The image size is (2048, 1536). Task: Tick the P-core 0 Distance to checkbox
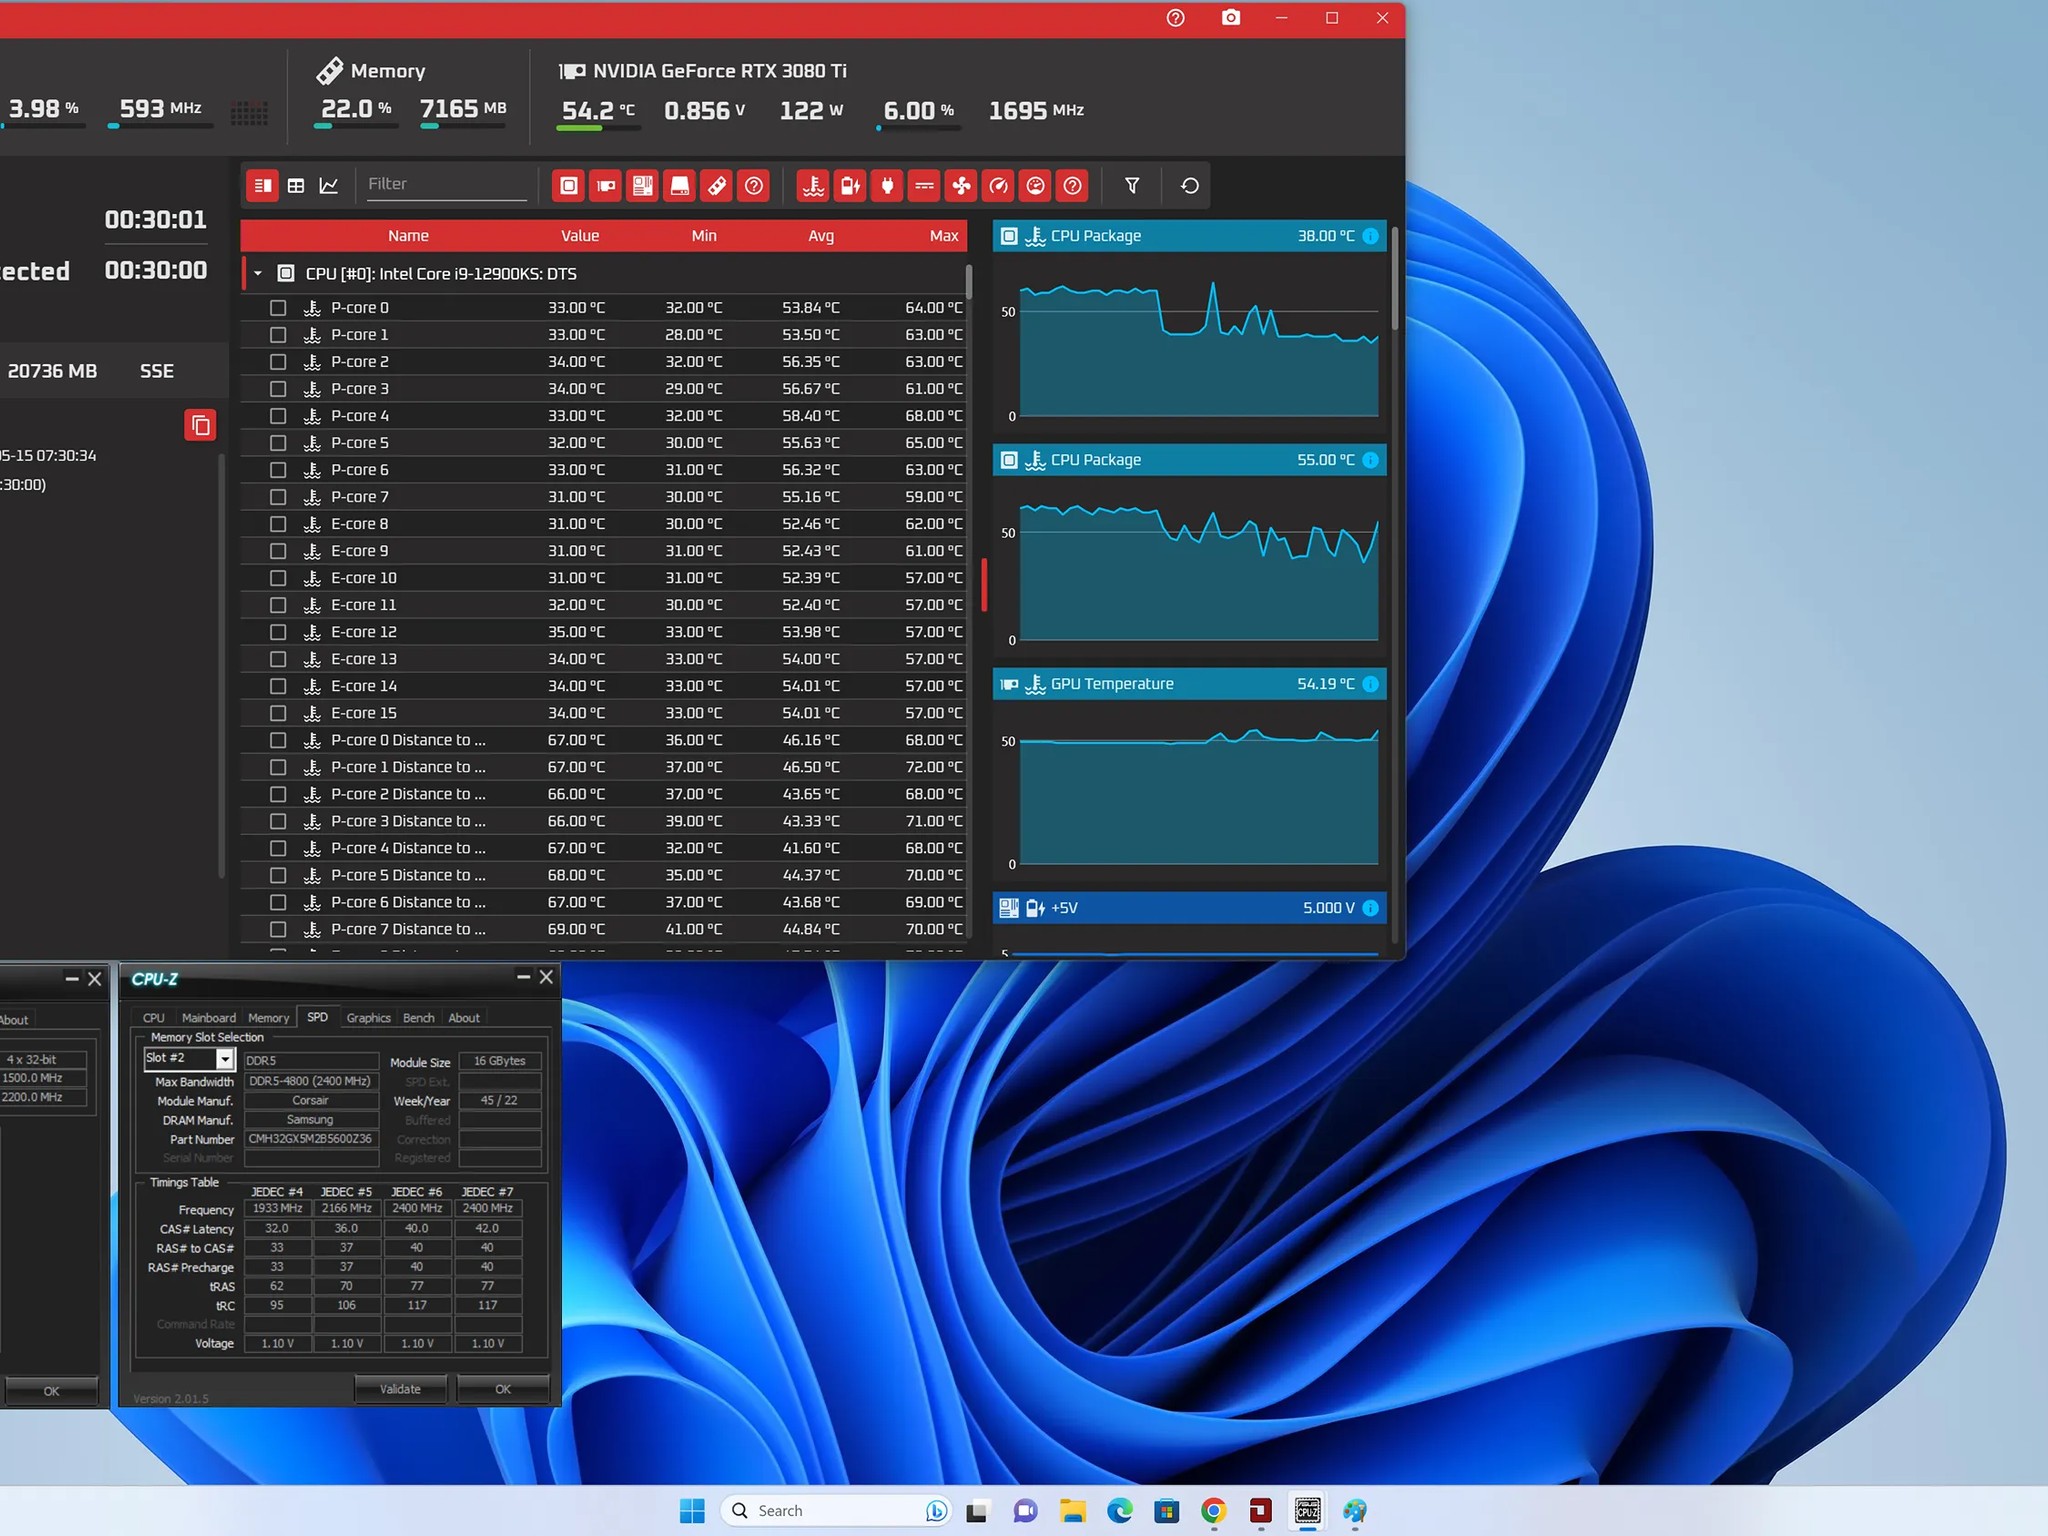(x=278, y=740)
